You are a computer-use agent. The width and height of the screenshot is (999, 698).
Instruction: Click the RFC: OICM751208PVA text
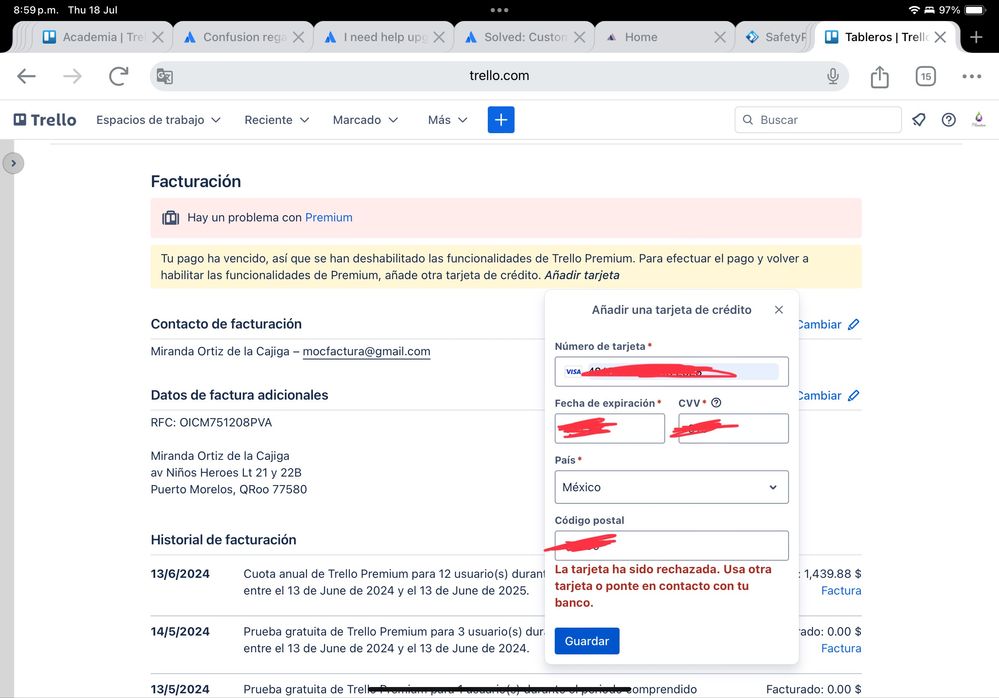[x=212, y=423]
